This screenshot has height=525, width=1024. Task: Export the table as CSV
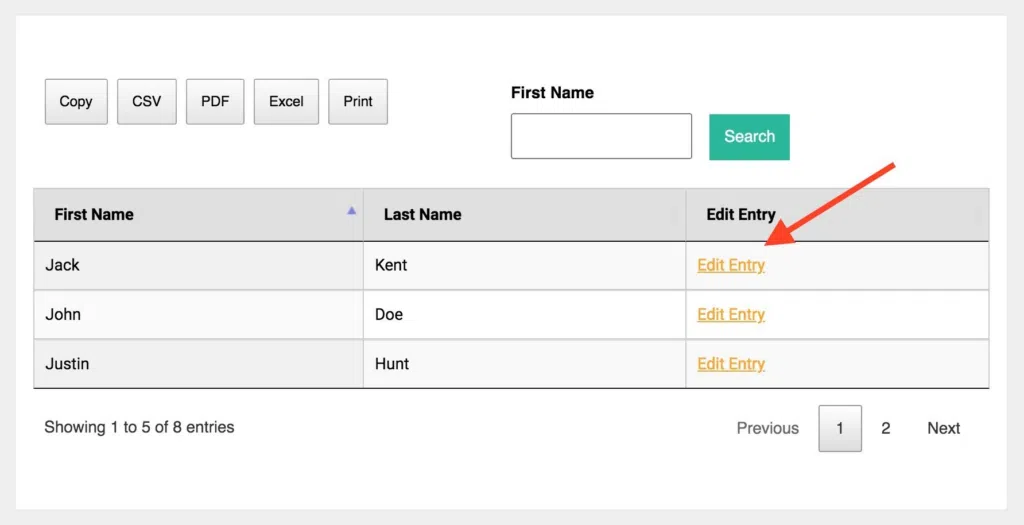tap(146, 101)
